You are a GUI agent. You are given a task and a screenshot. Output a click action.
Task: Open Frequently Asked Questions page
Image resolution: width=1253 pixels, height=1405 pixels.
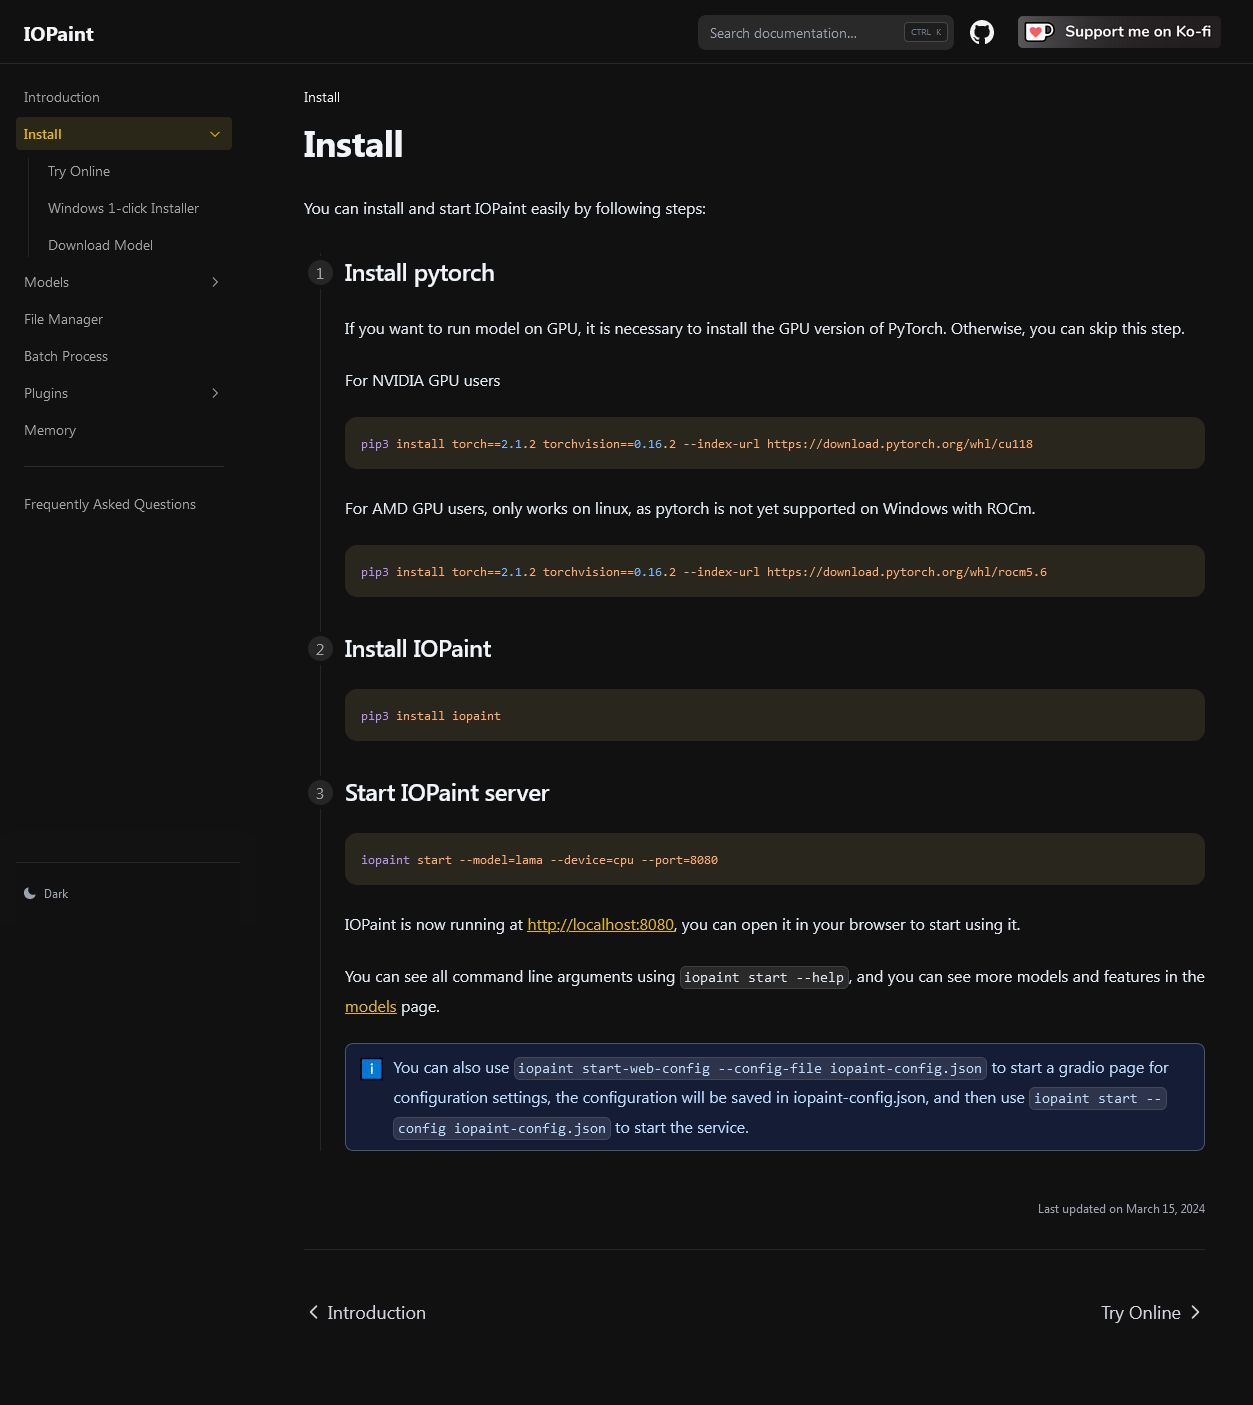(x=110, y=504)
